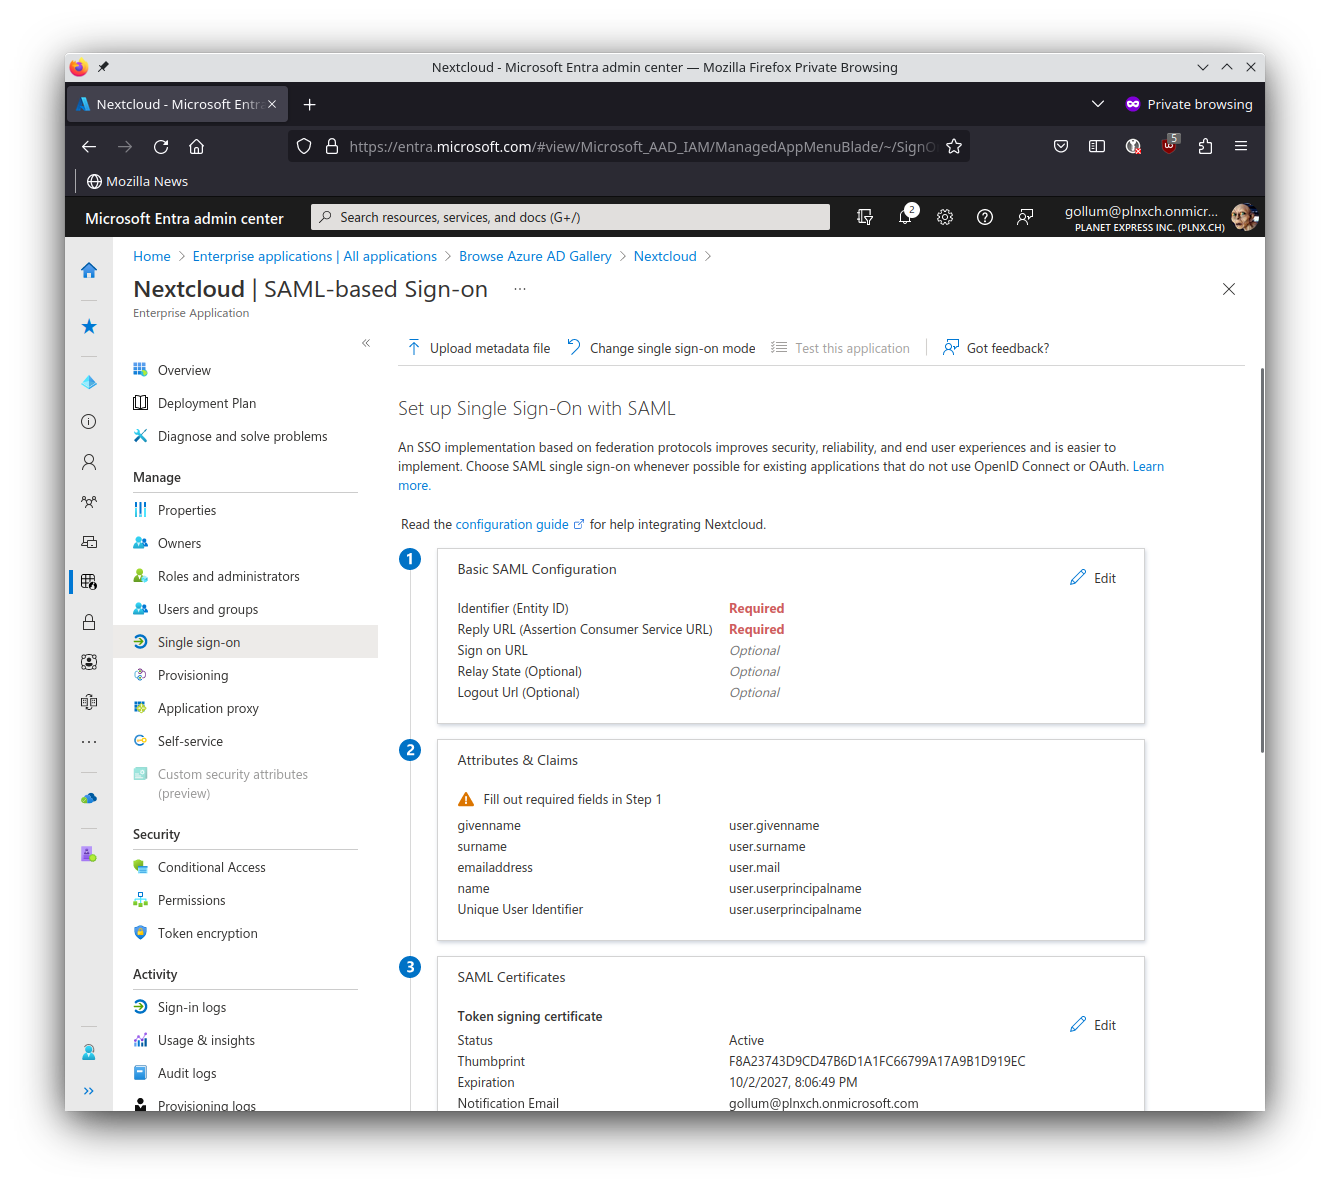Viewport: 1330px width, 1188px height.
Task: Open the settings gear in the top bar
Action: [944, 217]
